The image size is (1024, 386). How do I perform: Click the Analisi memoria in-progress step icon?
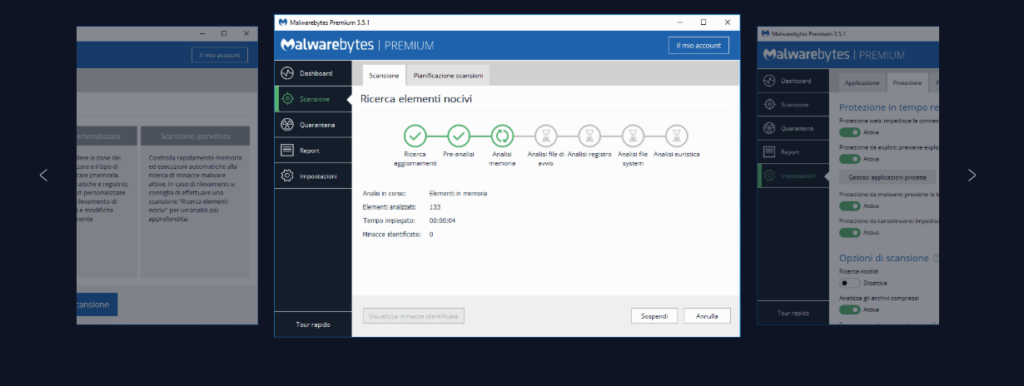click(x=502, y=136)
